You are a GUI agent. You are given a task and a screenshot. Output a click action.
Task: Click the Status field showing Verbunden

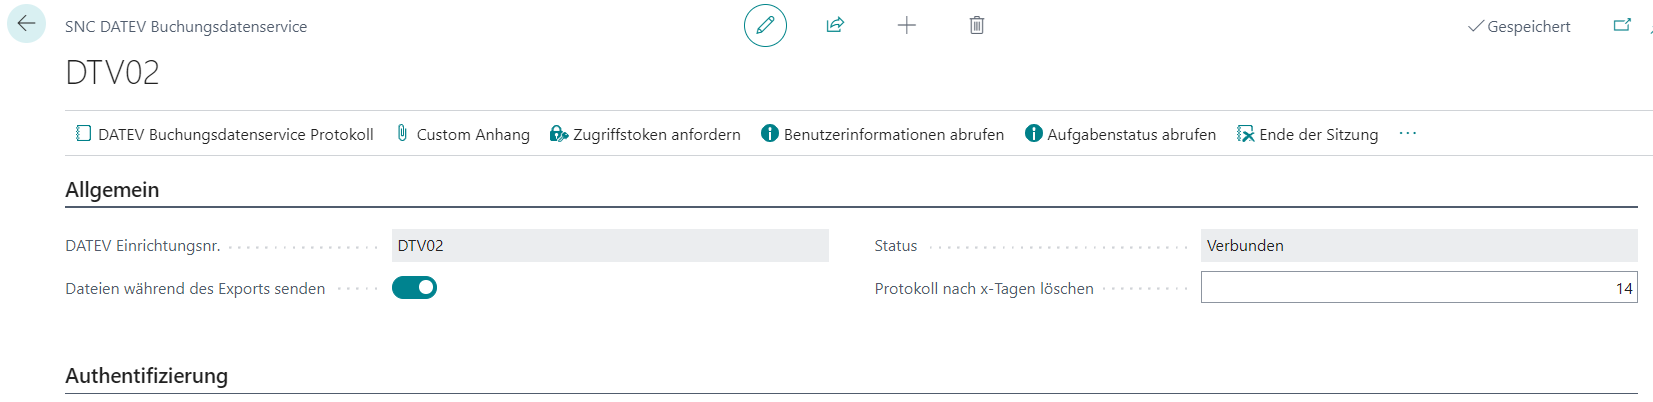tap(1418, 246)
